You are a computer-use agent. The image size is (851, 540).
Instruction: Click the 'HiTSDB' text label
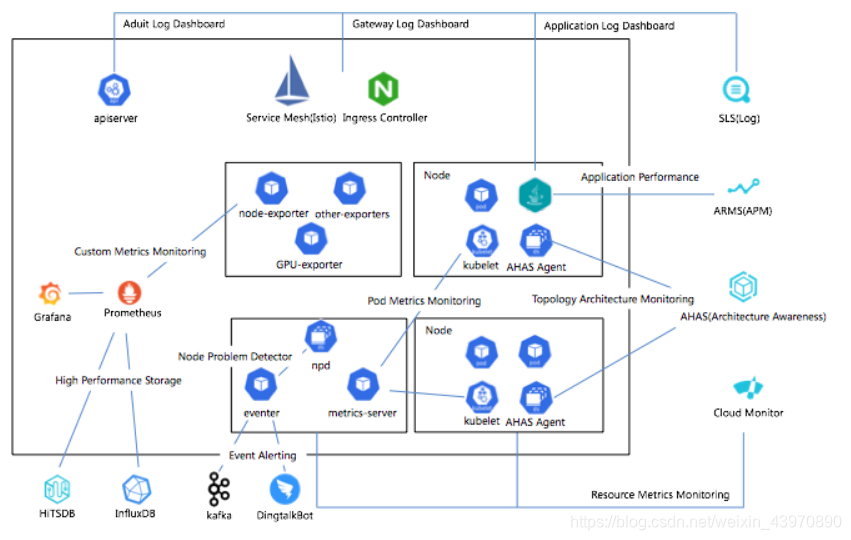tap(57, 513)
